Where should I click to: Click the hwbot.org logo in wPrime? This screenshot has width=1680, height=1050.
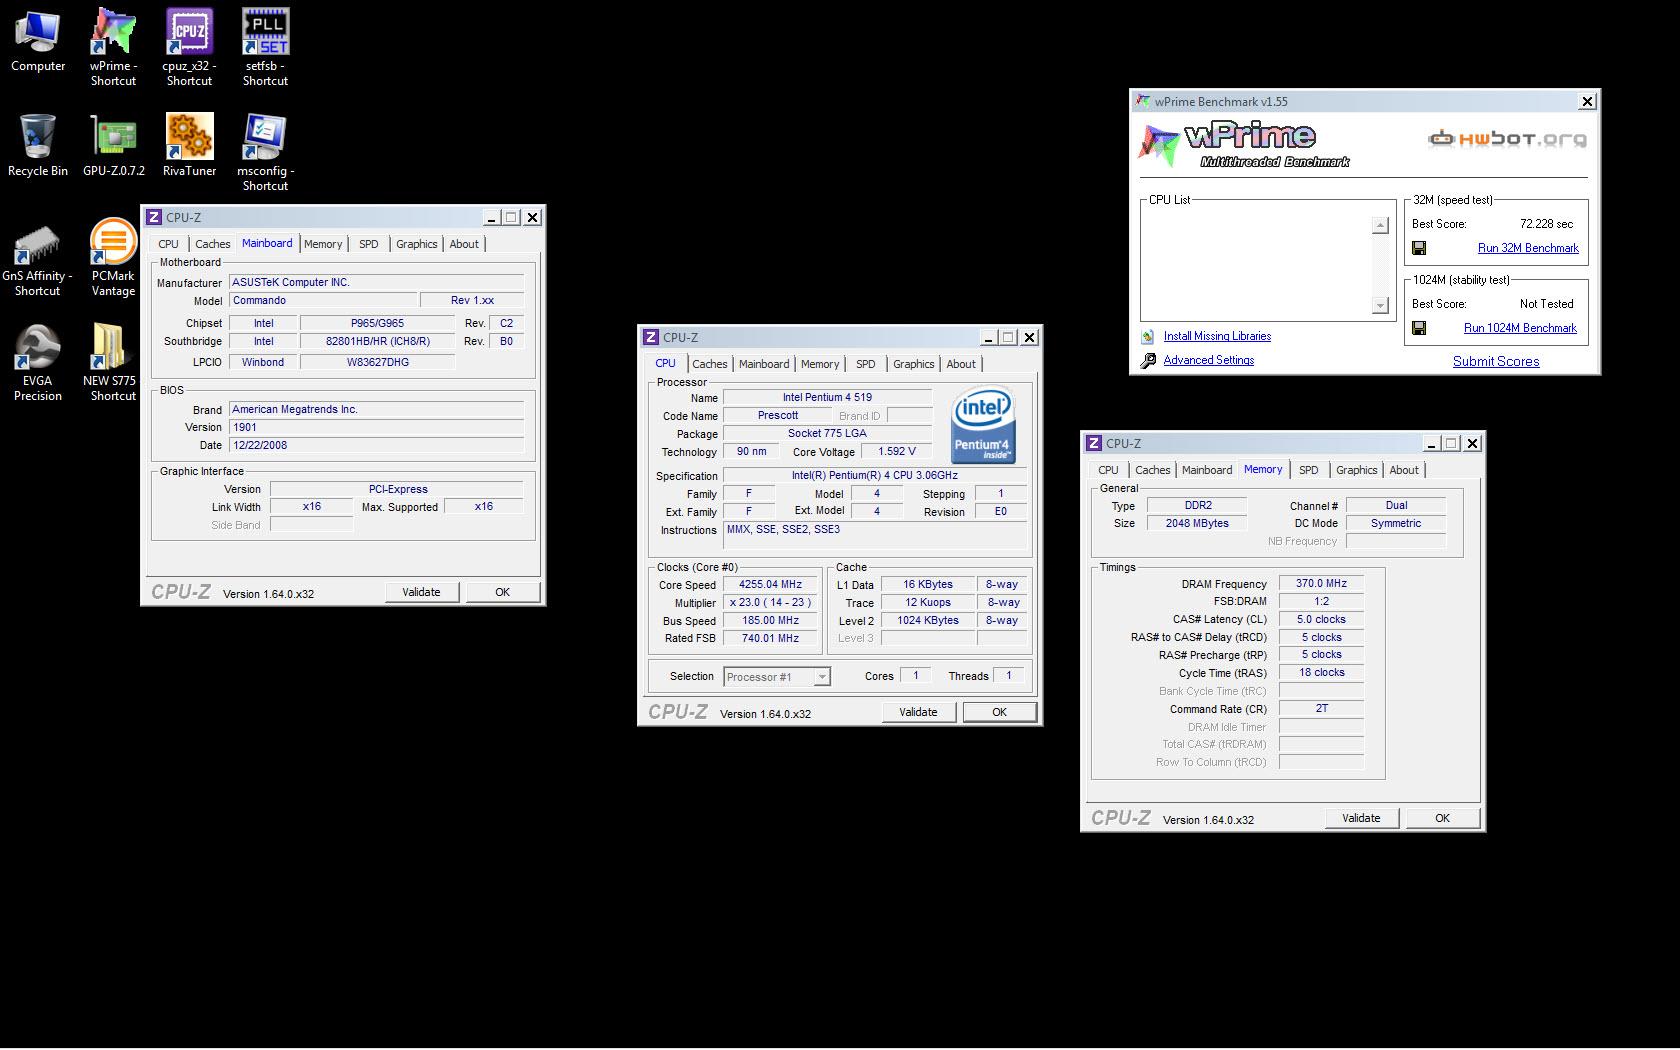[1507, 138]
